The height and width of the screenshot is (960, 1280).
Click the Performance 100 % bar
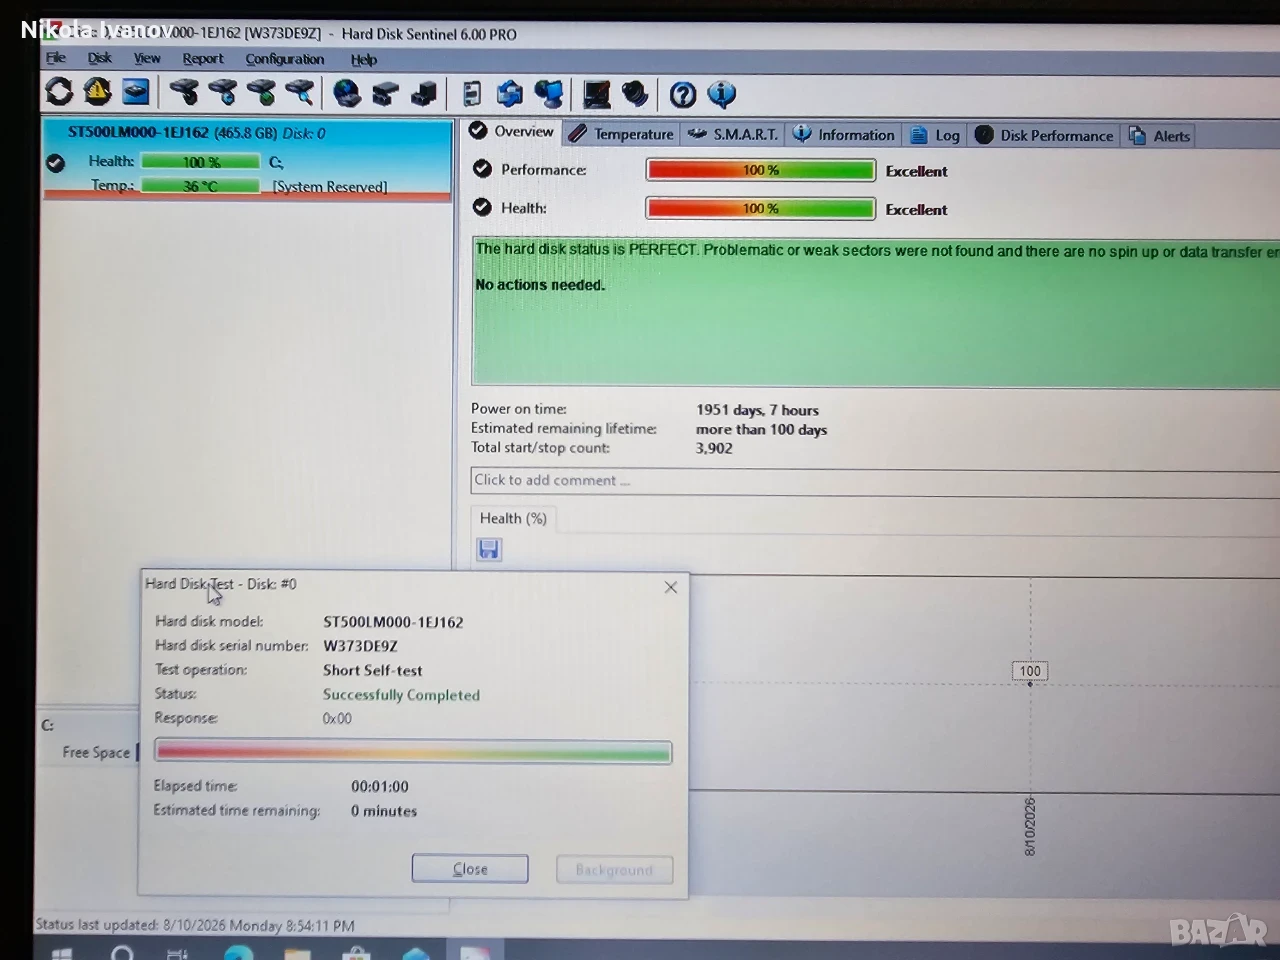pyautogui.click(x=761, y=170)
